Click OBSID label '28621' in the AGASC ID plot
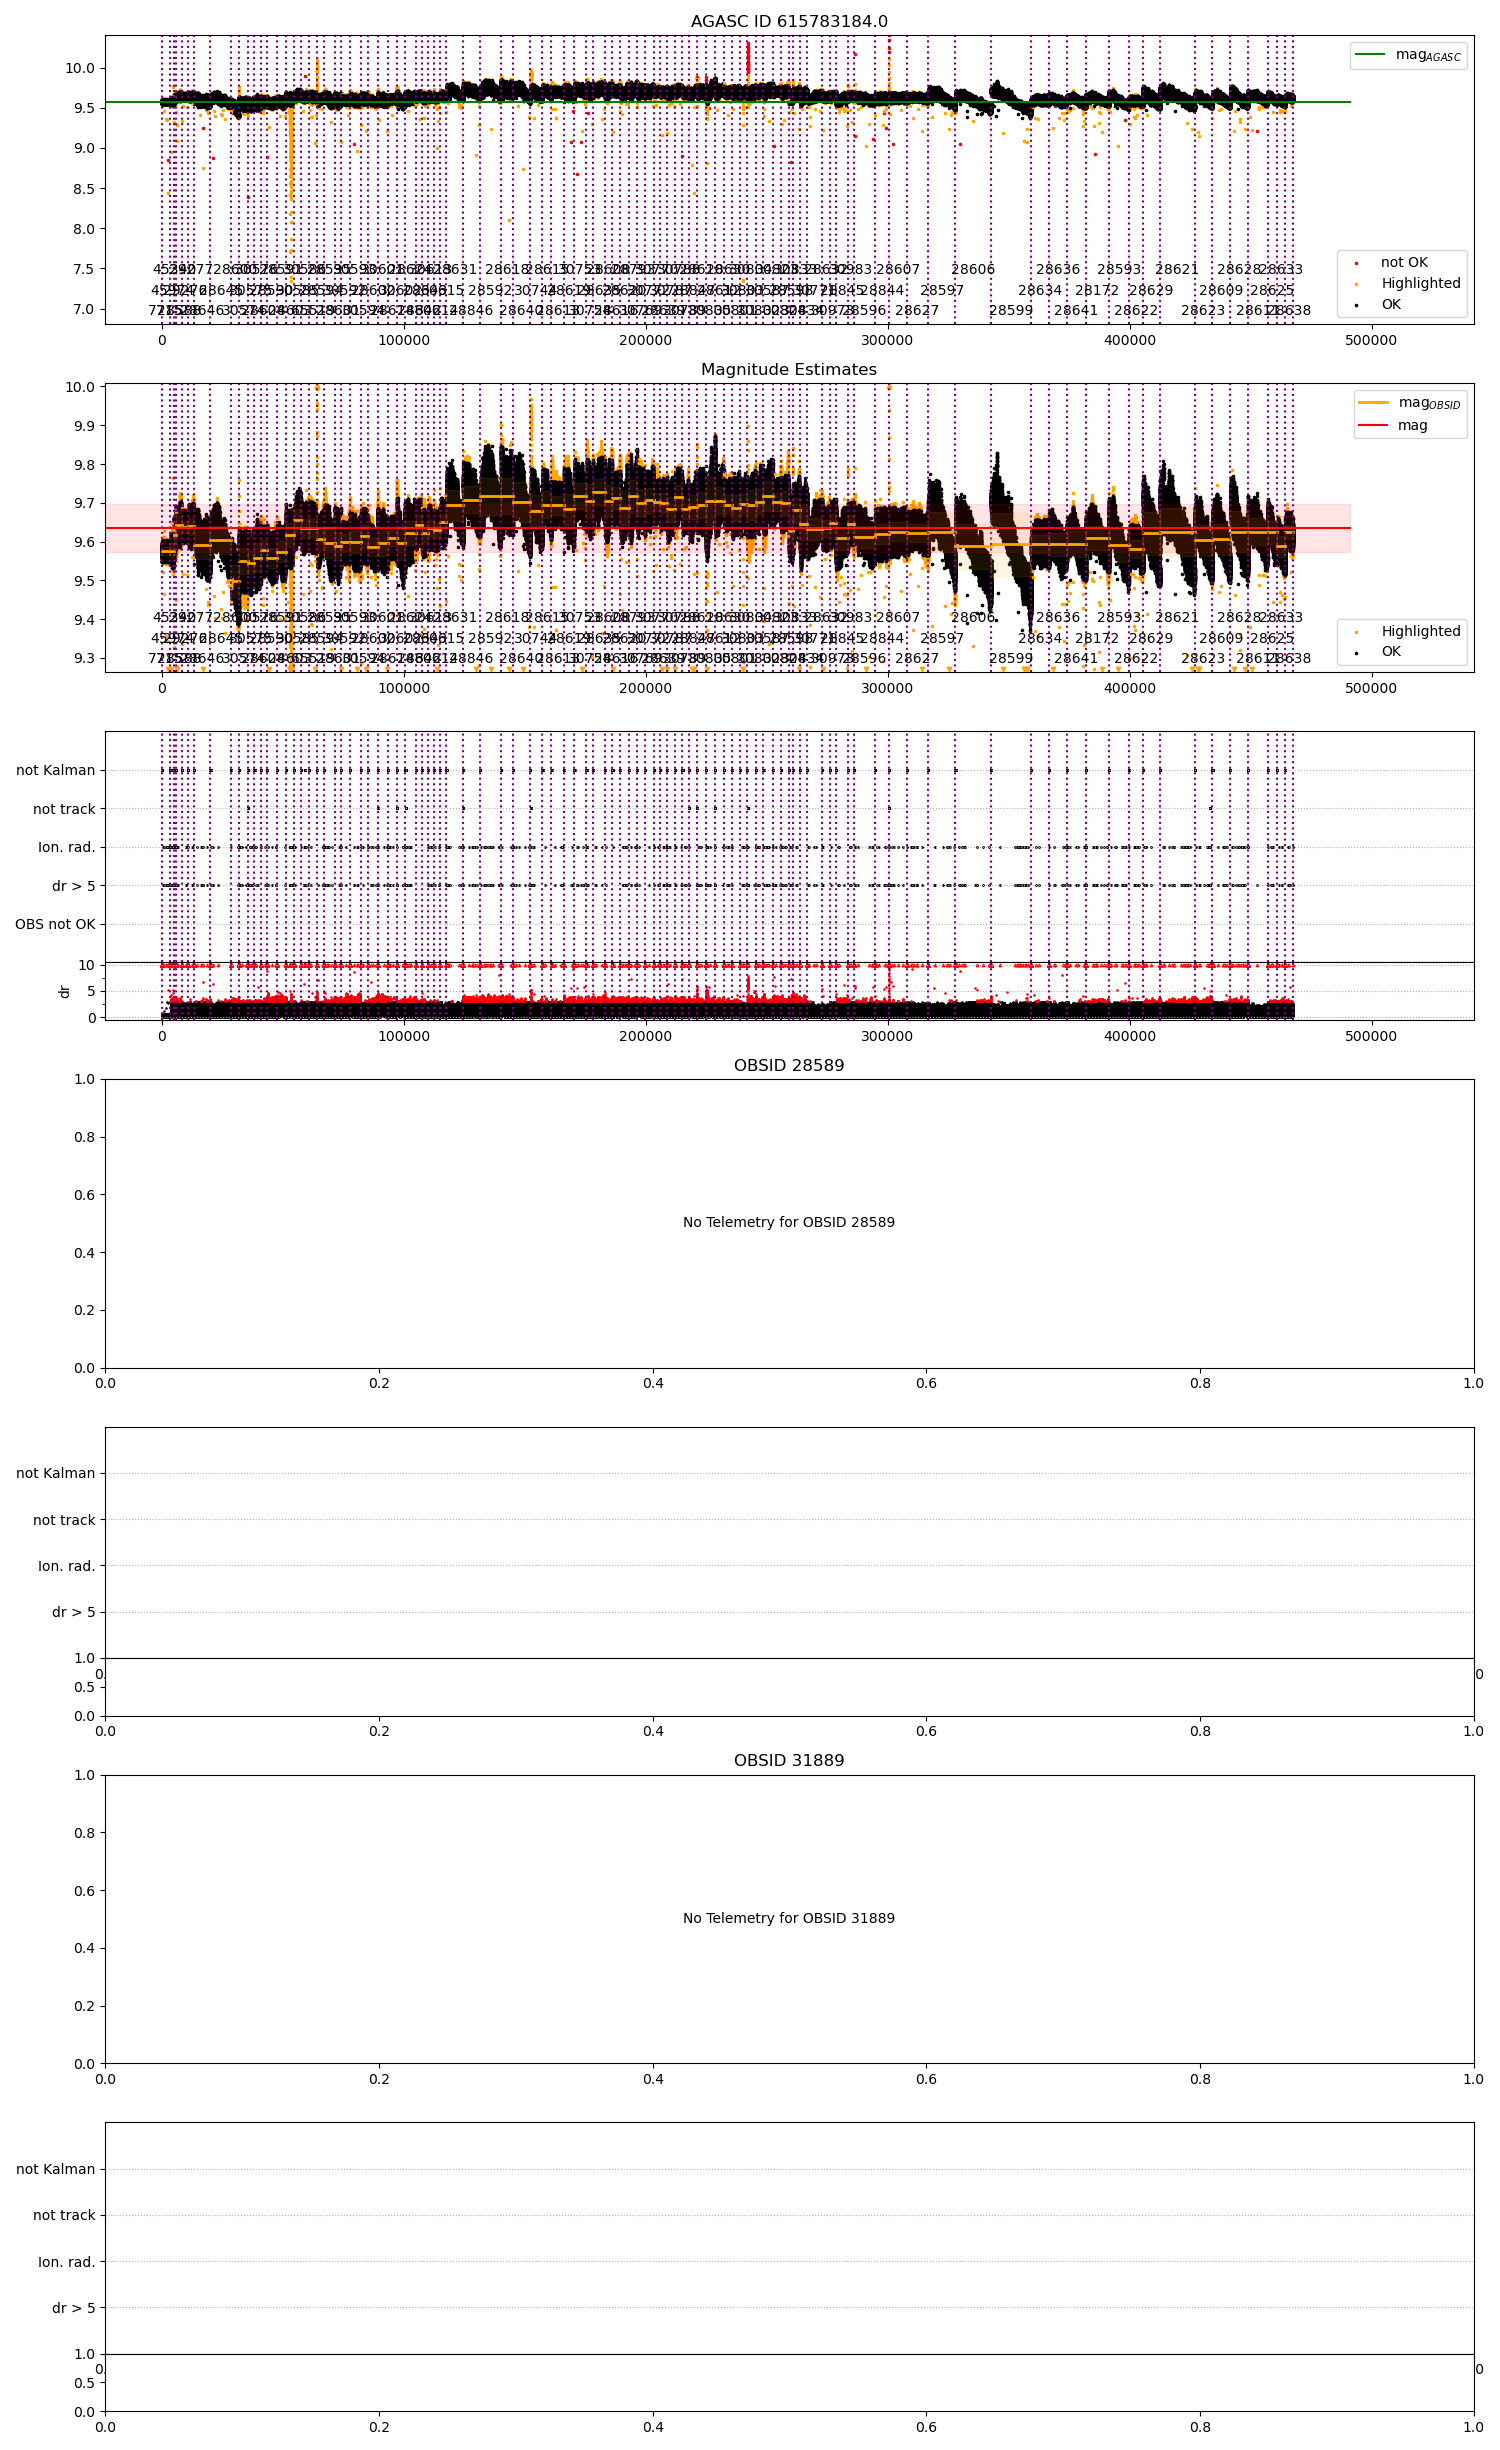Image resolution: width=1500 pixels, height=2450 pixels. point(1177,270)
